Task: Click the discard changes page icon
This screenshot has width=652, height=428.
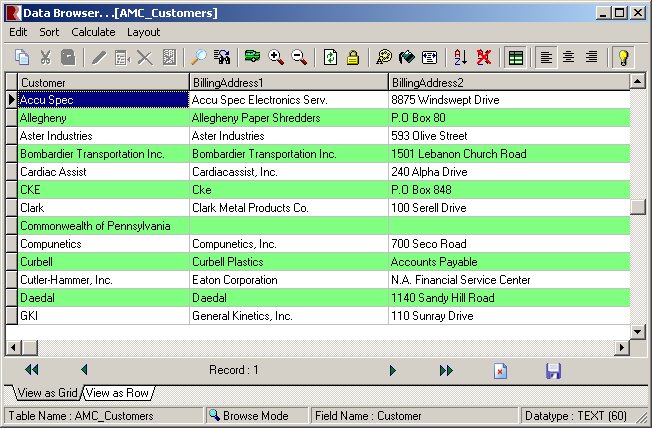Action: click(500, 371)
